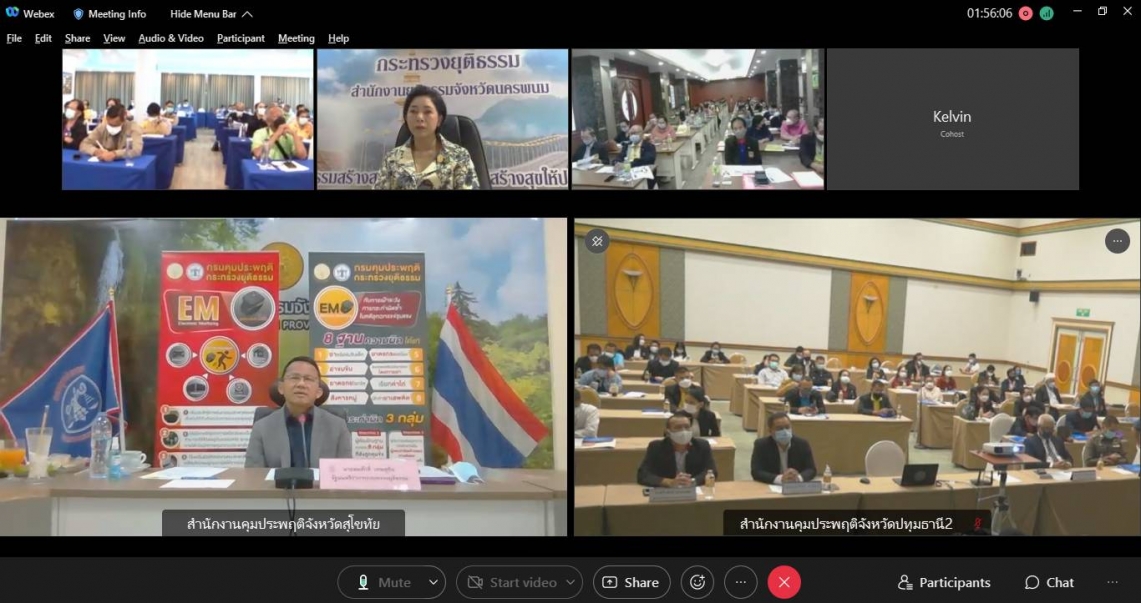
Task: Open the Edit menu
Action: [43, 39]
